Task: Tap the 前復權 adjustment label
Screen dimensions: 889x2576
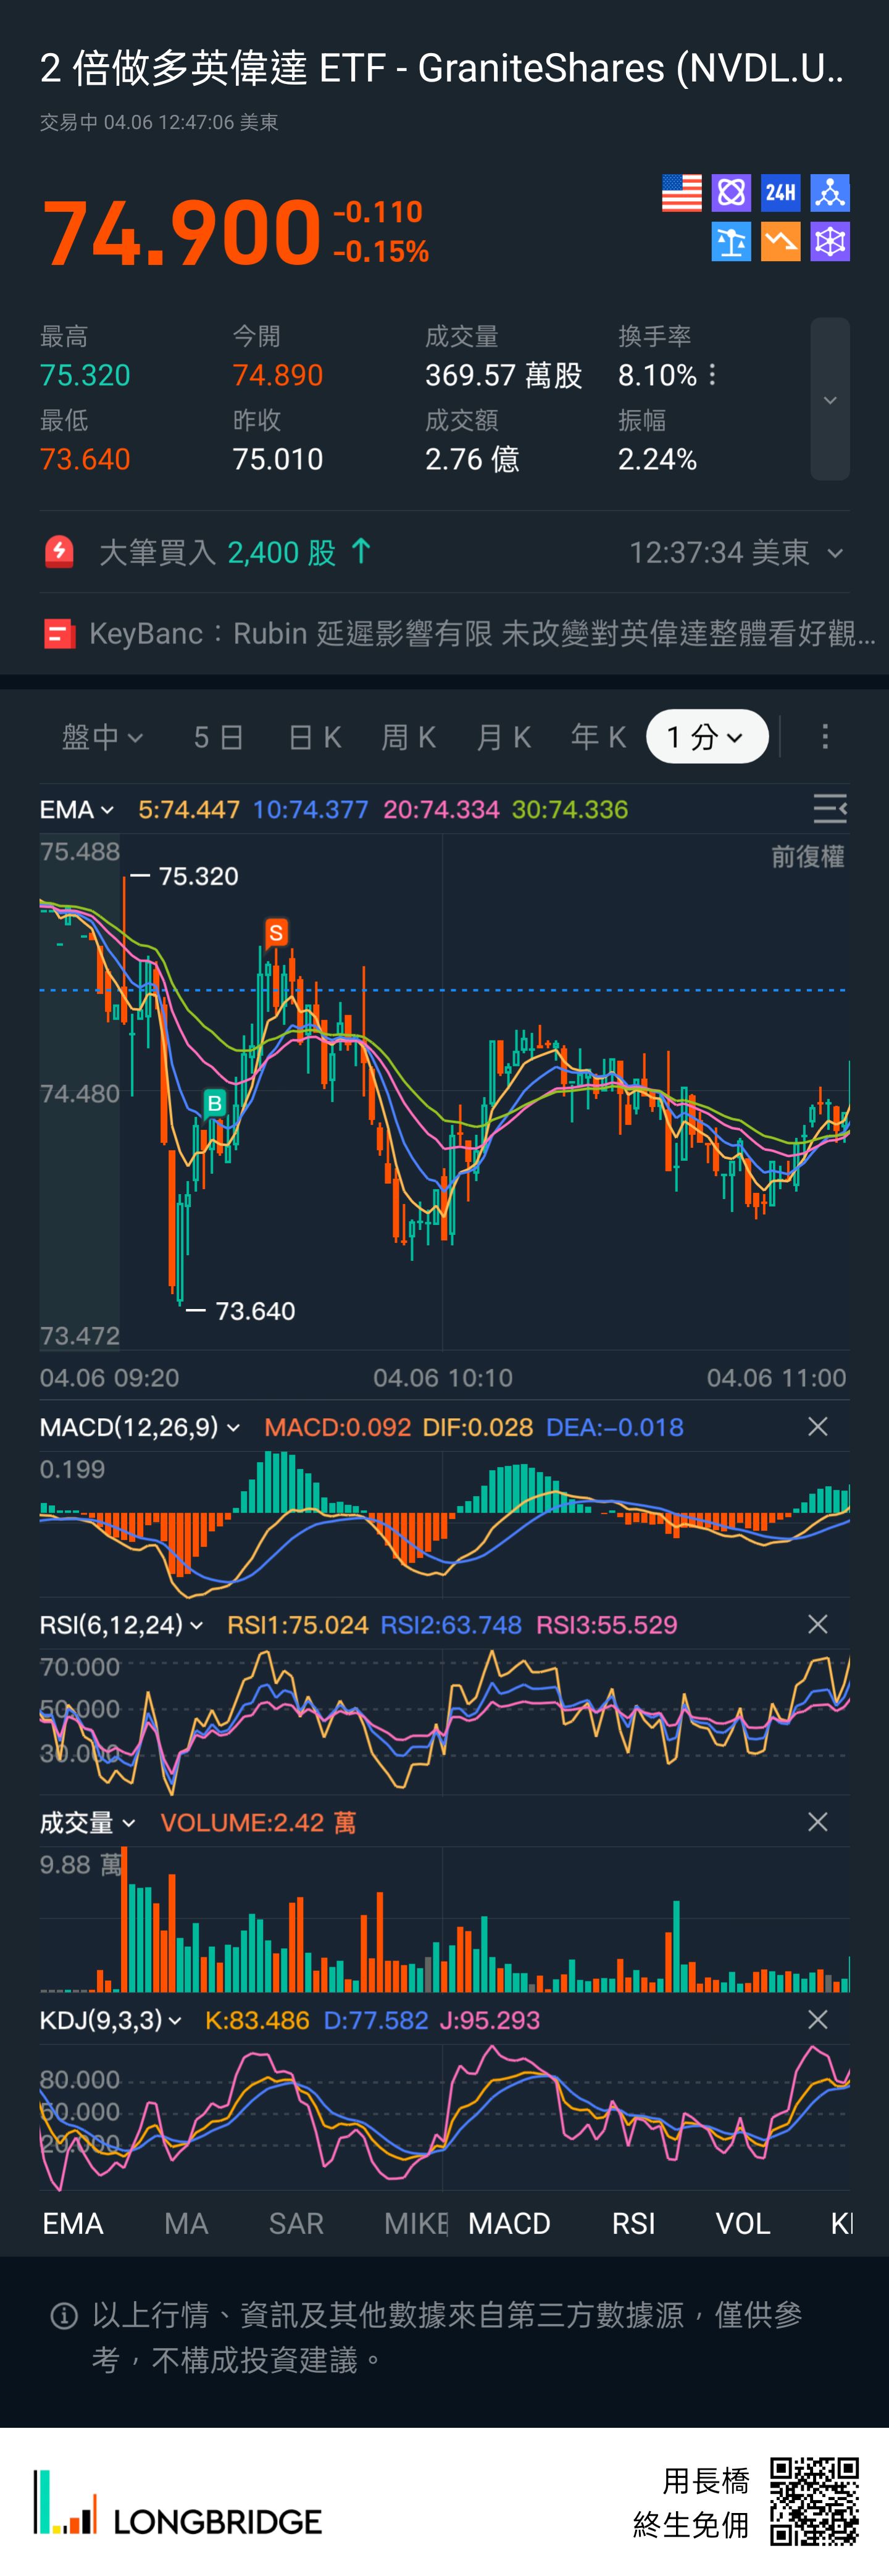Action: click(x=807, y=857)
